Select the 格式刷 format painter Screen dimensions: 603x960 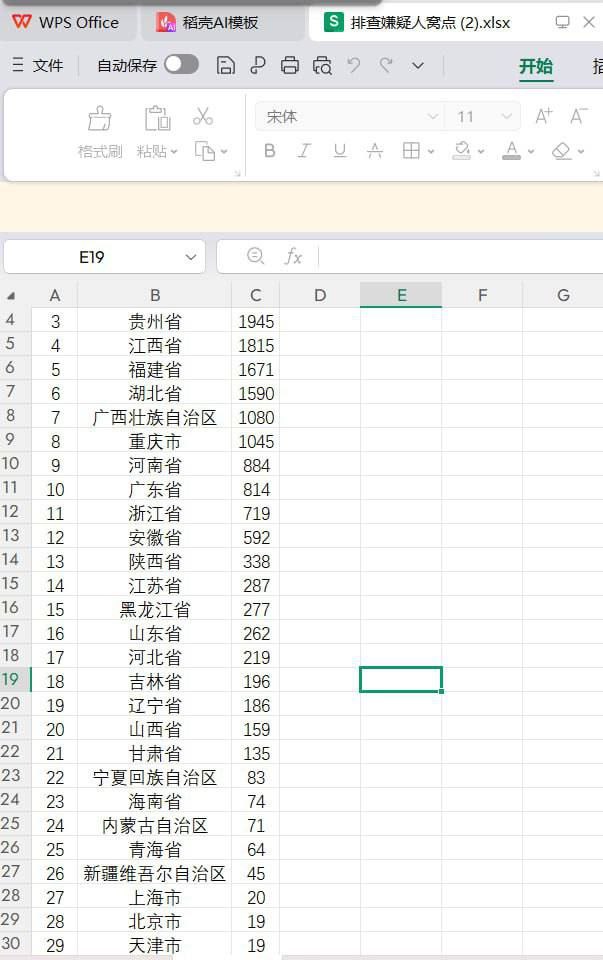pyautogui.click(x=100, y=130)
